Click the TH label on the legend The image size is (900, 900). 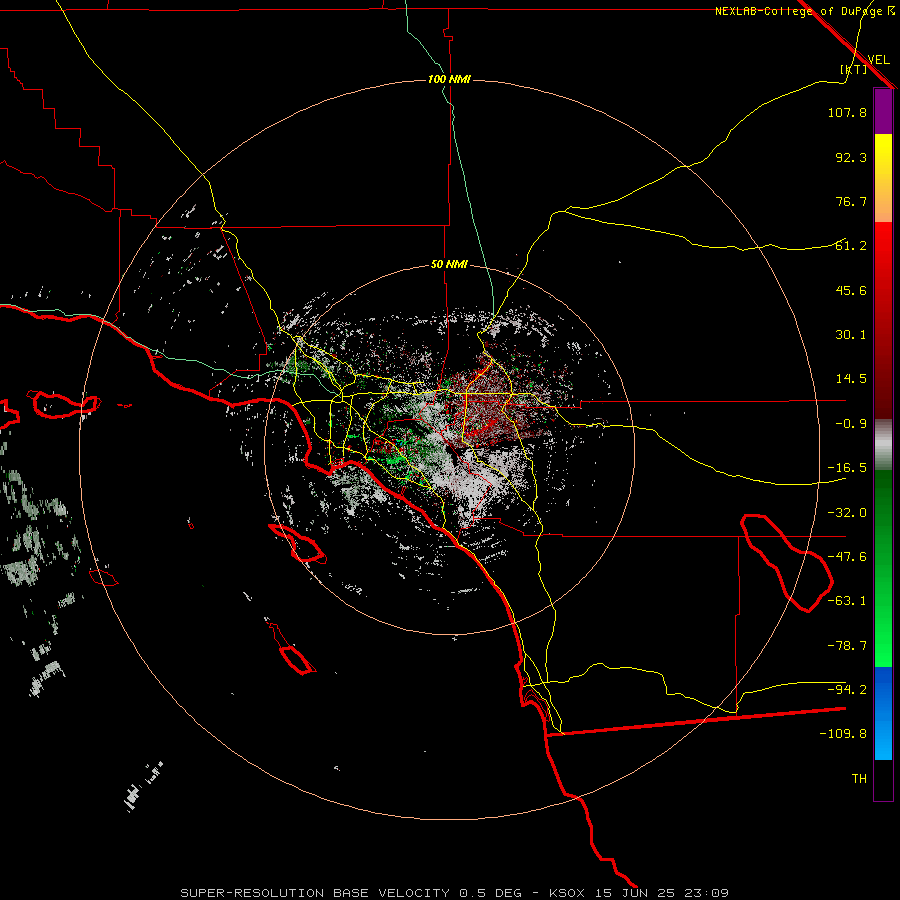point(859,779)
